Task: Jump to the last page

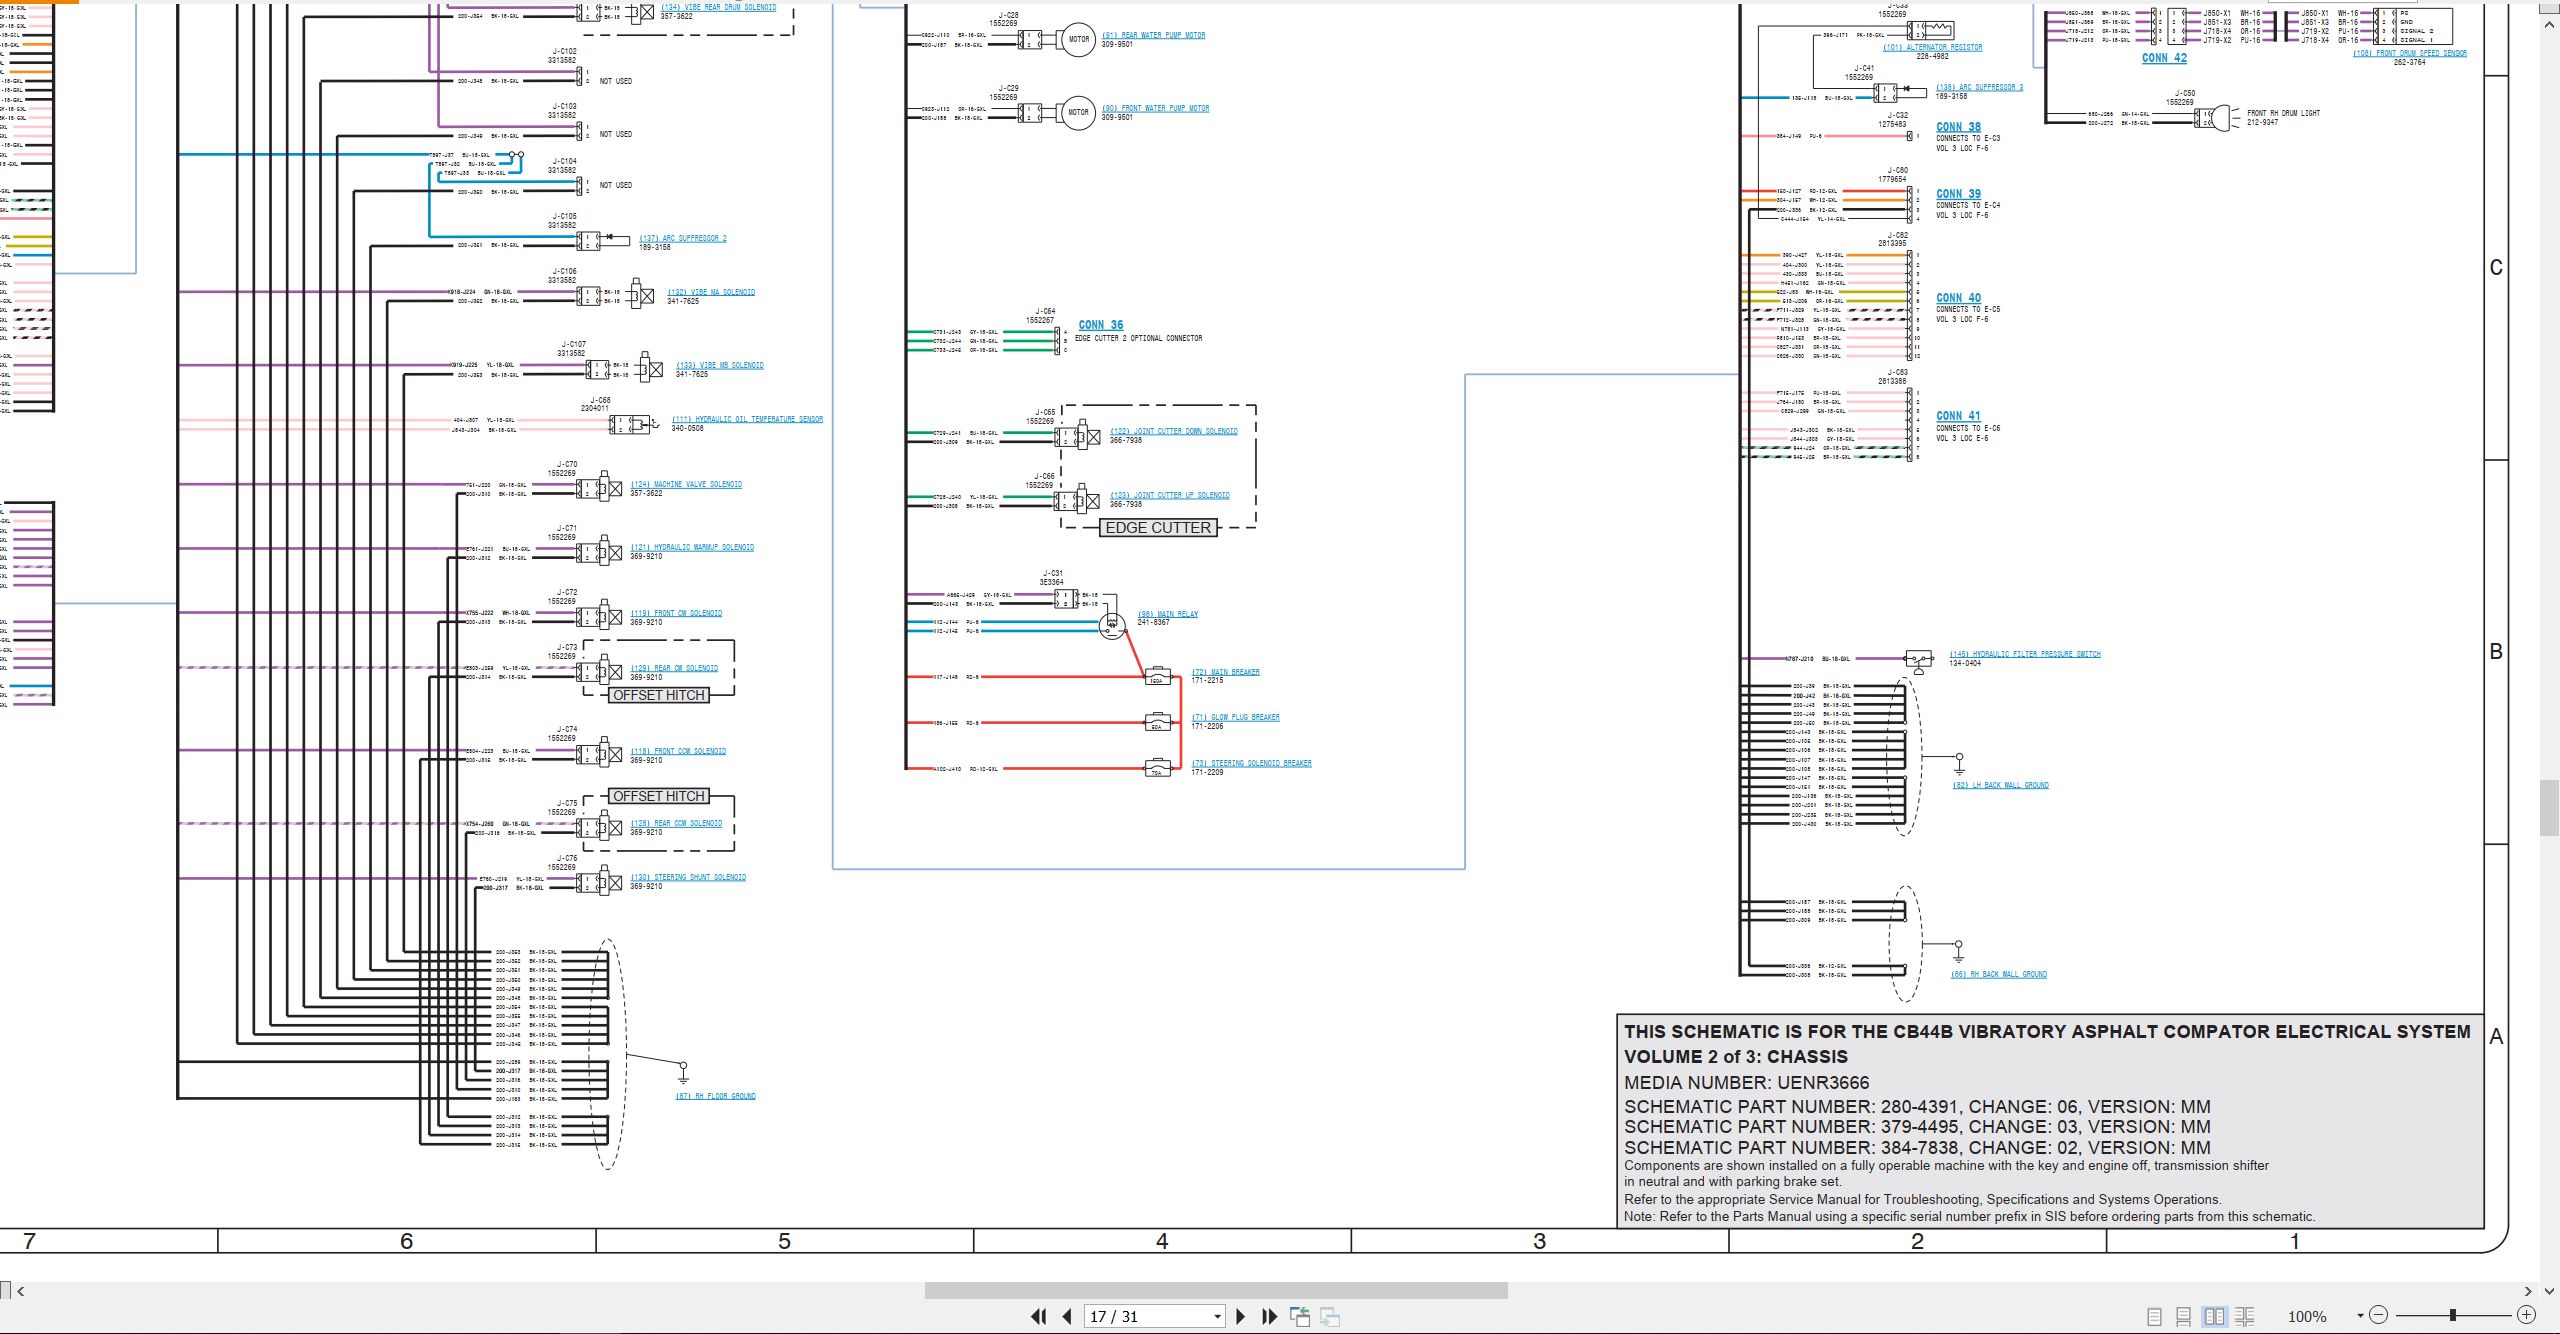Action: [x=1269, y=1316]
